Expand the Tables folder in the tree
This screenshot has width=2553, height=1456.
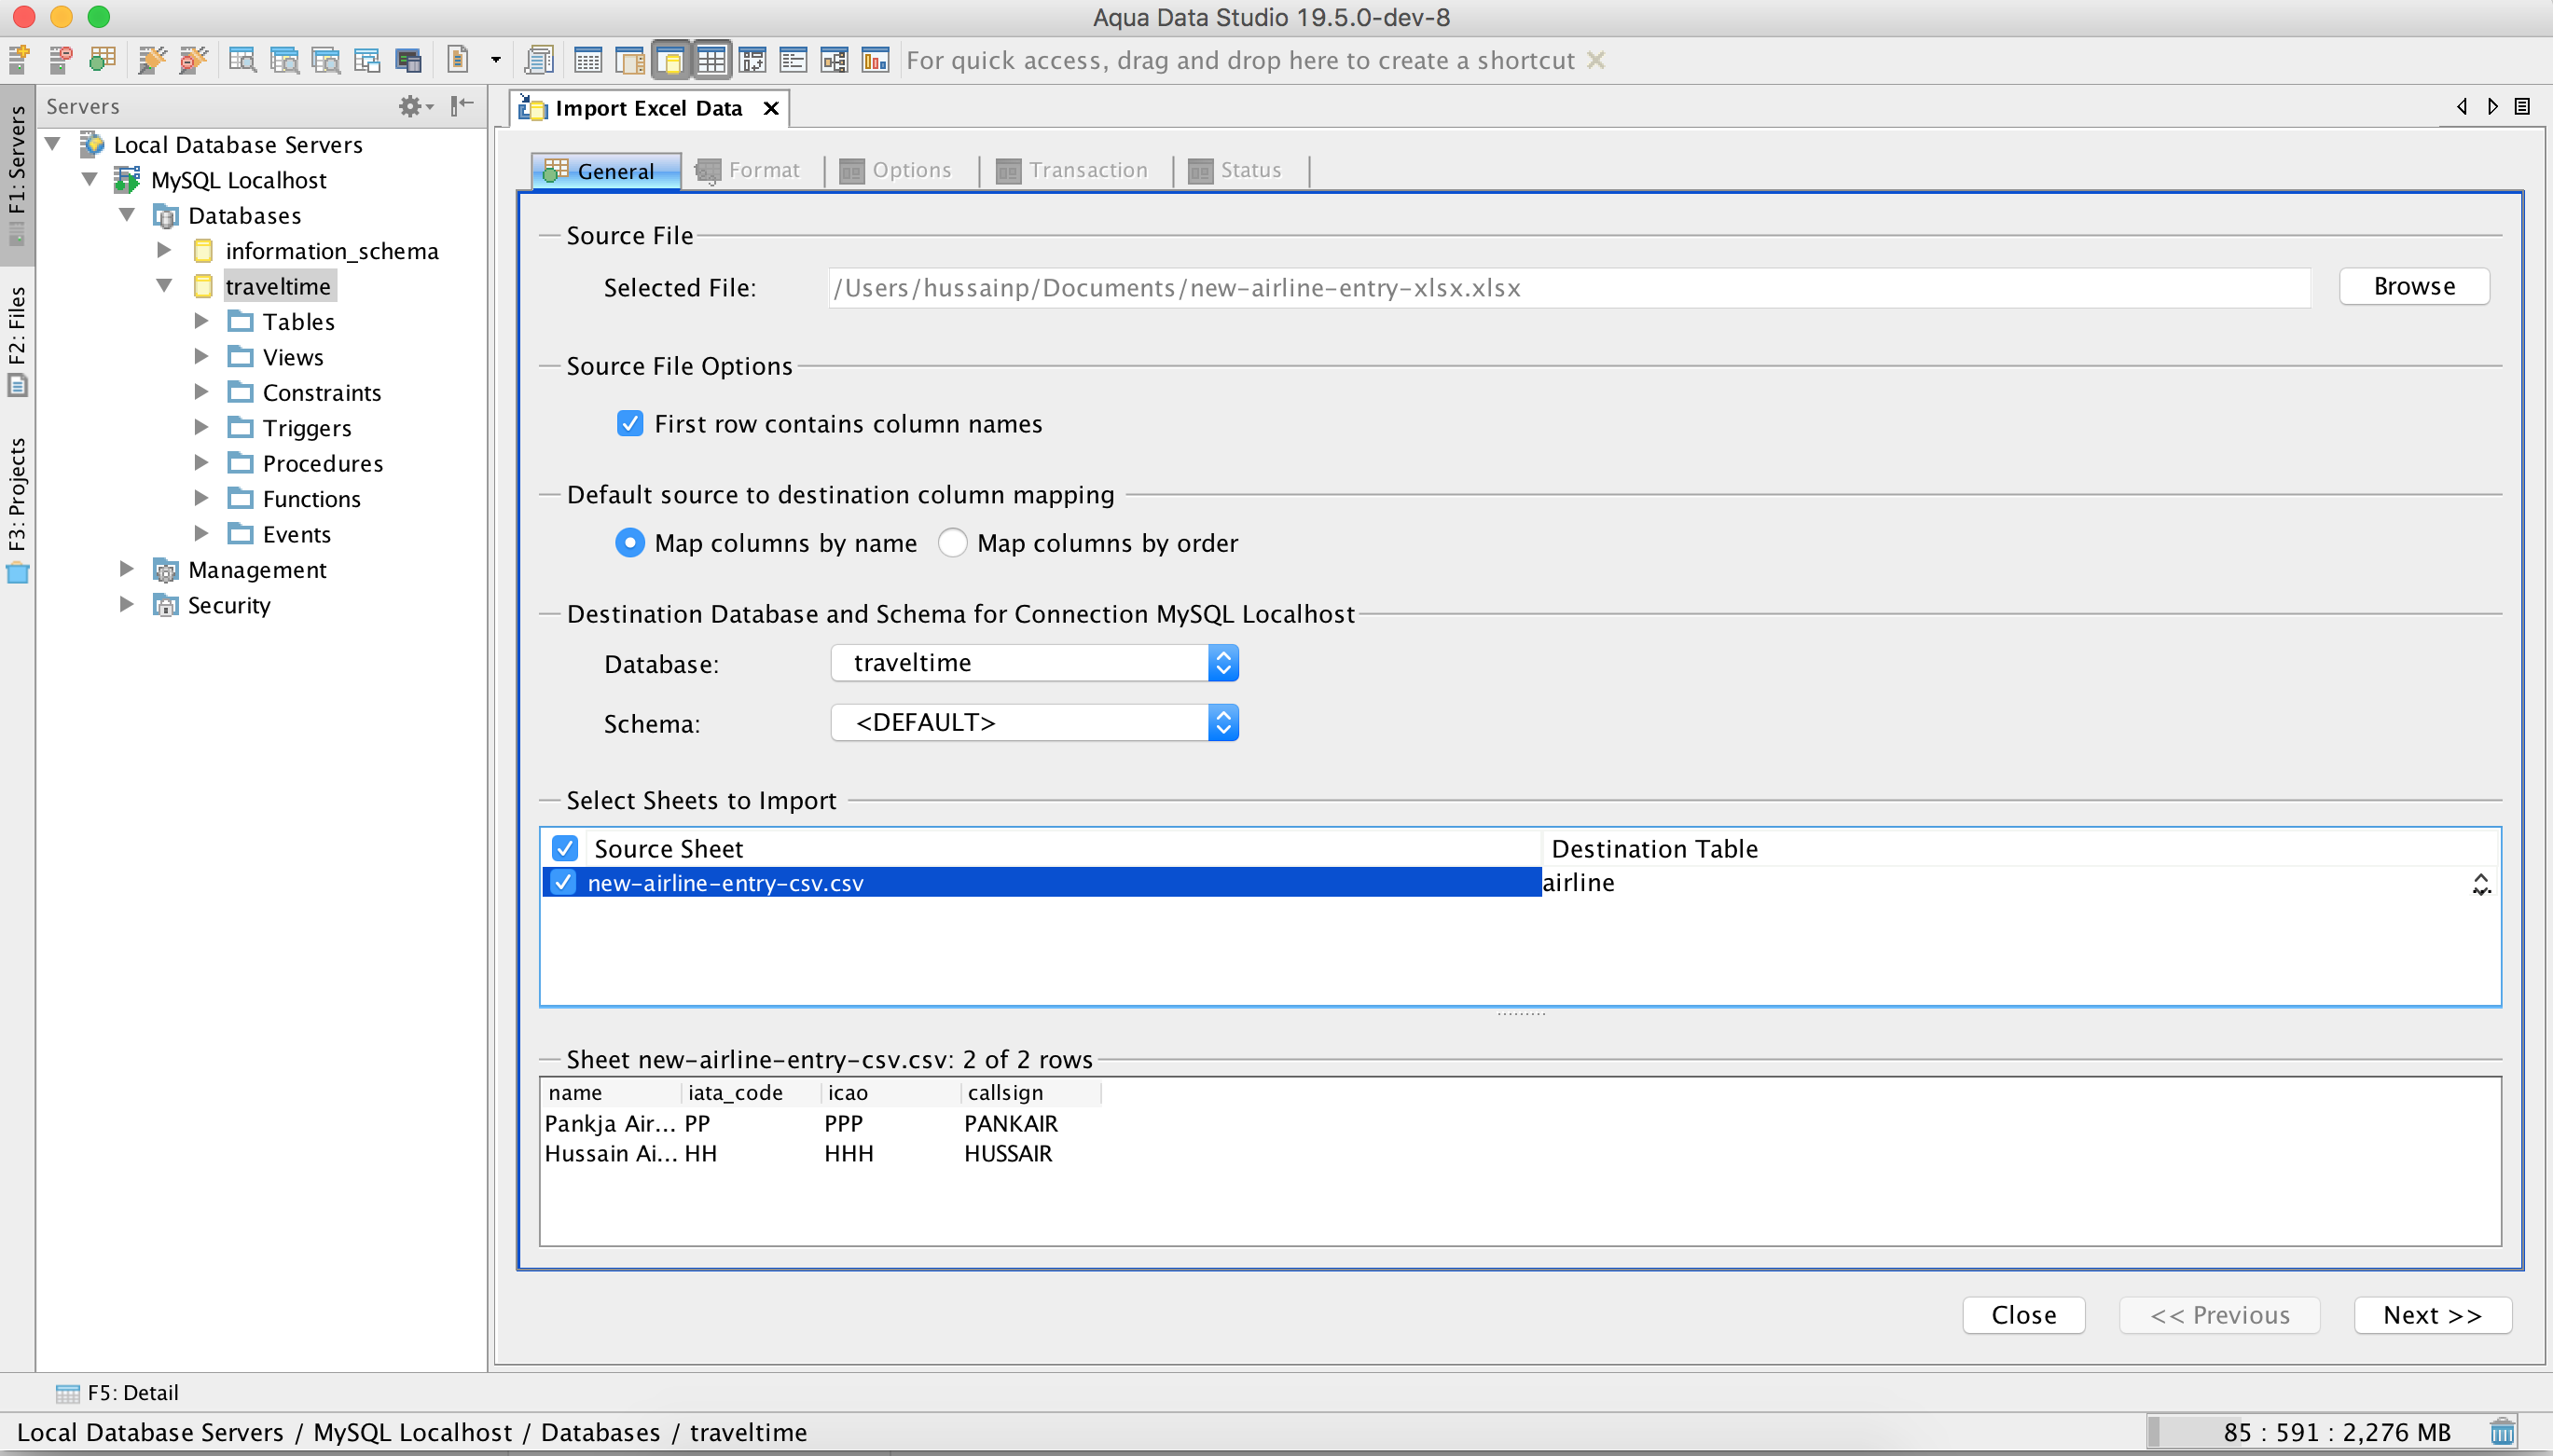pos(201,321)
